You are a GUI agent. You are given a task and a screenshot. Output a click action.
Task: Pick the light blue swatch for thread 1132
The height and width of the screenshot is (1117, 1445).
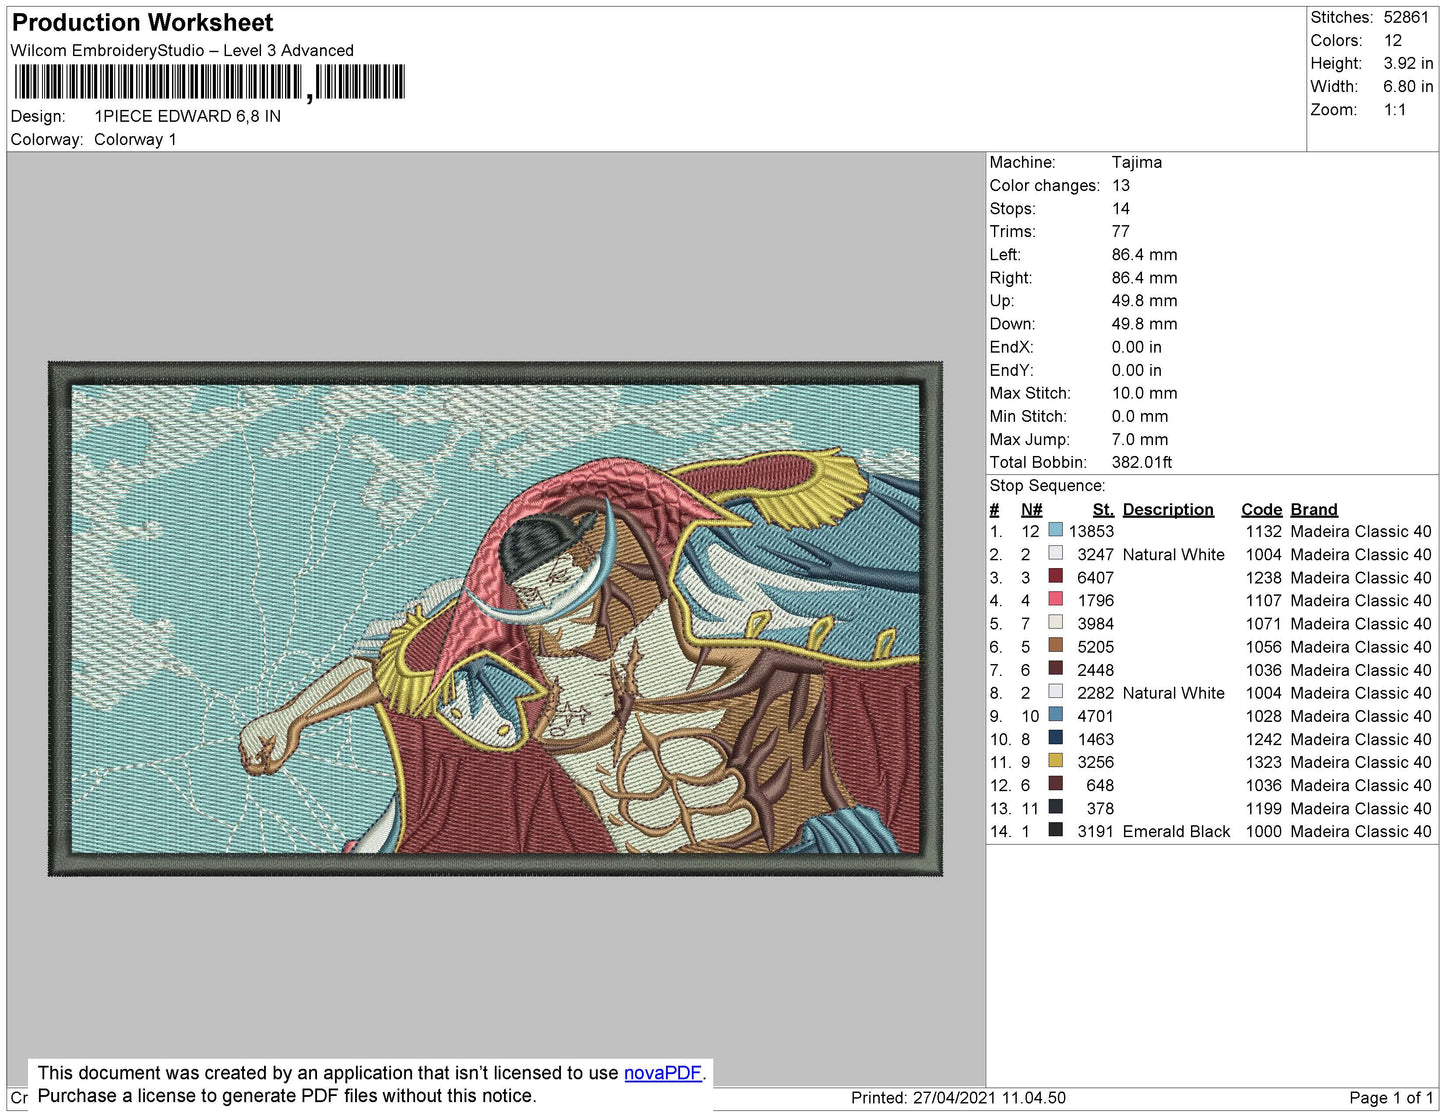click(x=1055, y=530)
